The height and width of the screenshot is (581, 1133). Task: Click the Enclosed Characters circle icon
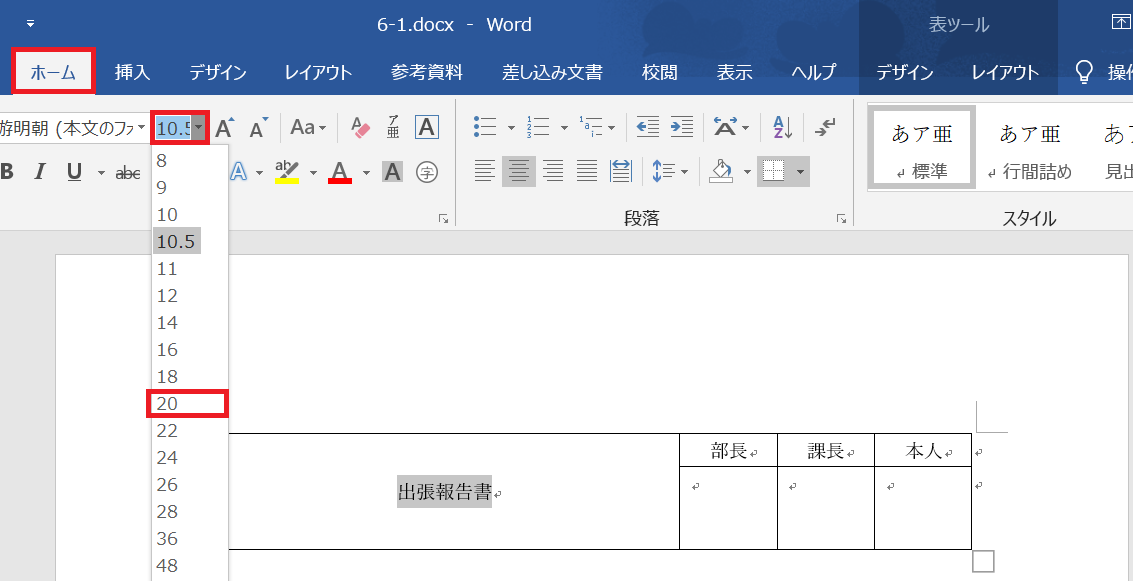(427, 173)
